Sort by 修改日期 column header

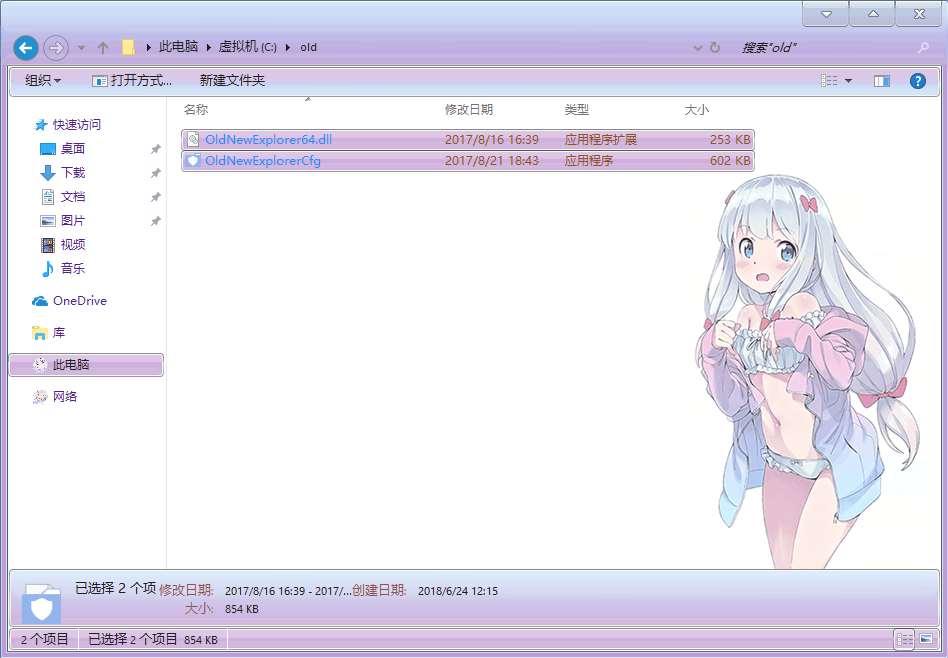[469, 109]
